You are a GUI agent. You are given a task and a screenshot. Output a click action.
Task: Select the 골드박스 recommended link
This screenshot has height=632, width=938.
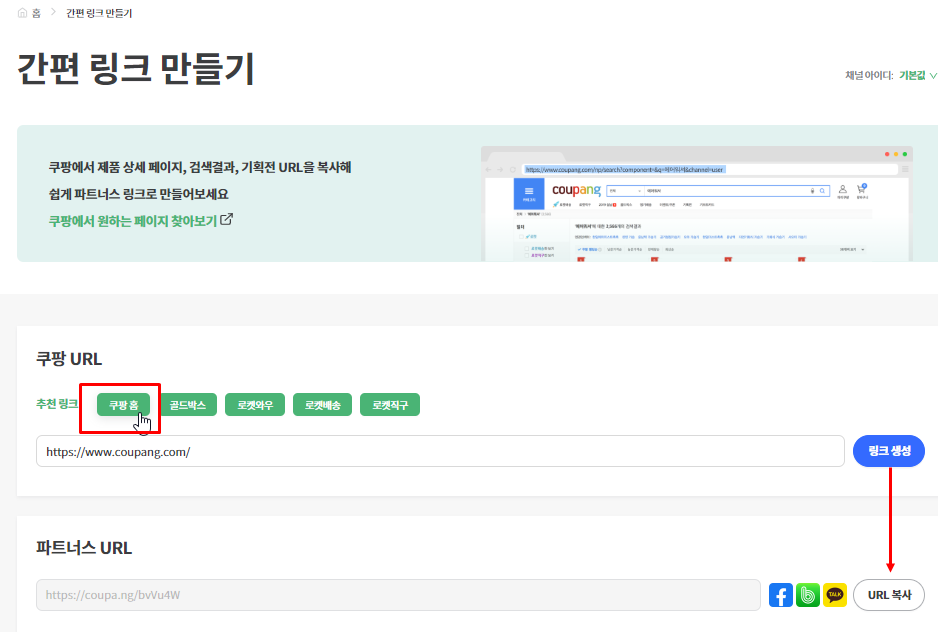tap(187, 405)
